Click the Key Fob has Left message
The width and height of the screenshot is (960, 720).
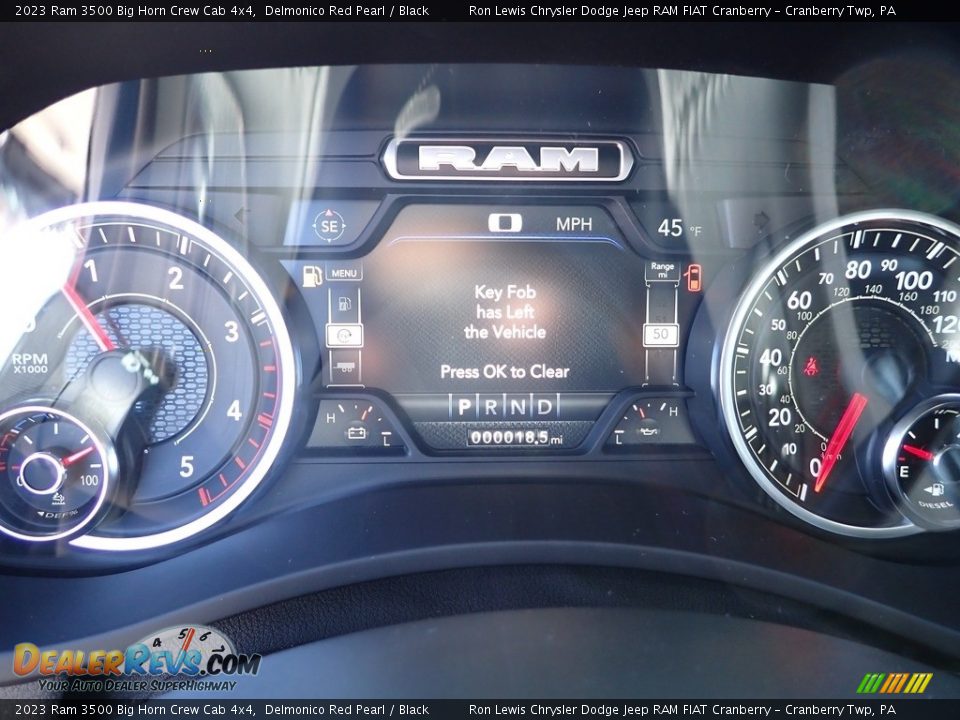[505, 312]
